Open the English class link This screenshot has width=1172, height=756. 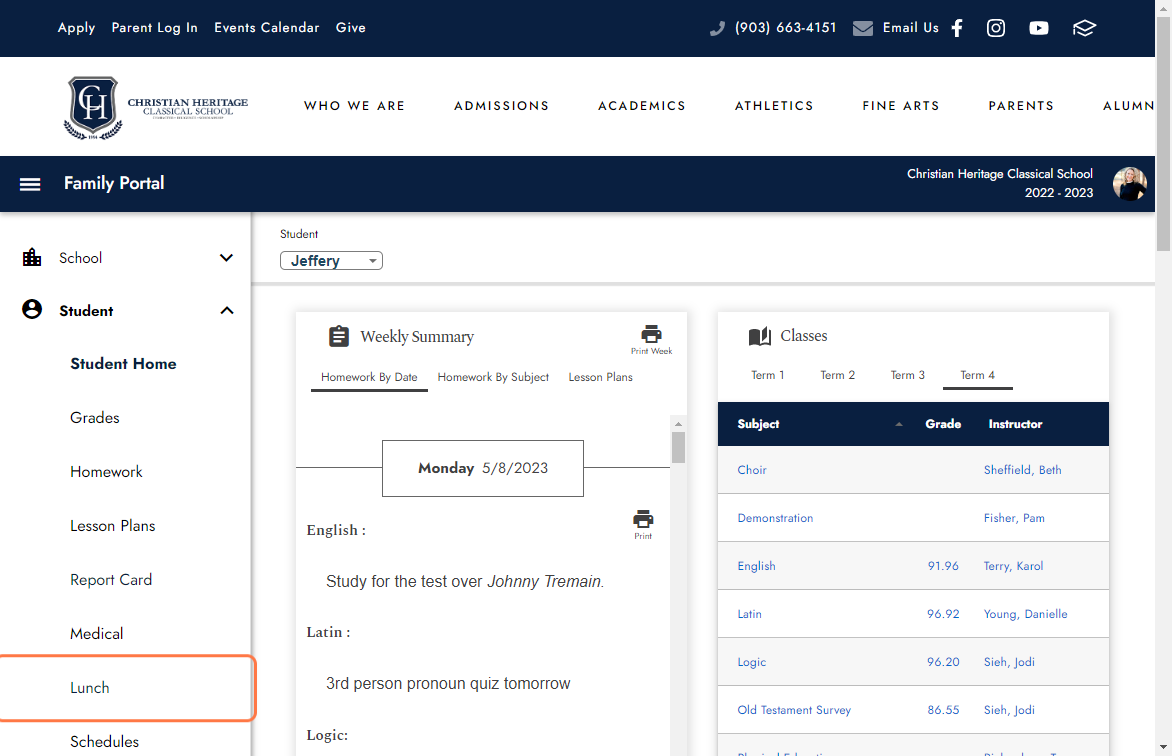[x=756, y=566]
